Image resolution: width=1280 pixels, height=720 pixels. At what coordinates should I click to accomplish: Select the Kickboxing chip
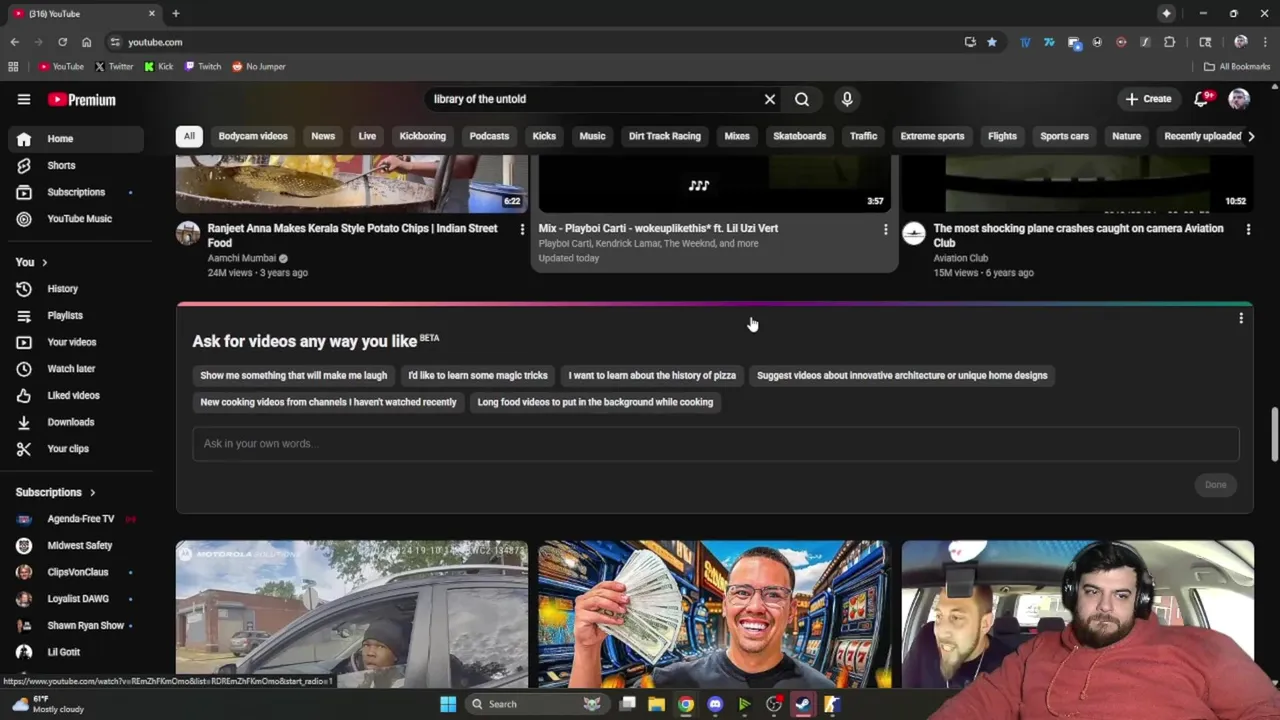point(423,136)
